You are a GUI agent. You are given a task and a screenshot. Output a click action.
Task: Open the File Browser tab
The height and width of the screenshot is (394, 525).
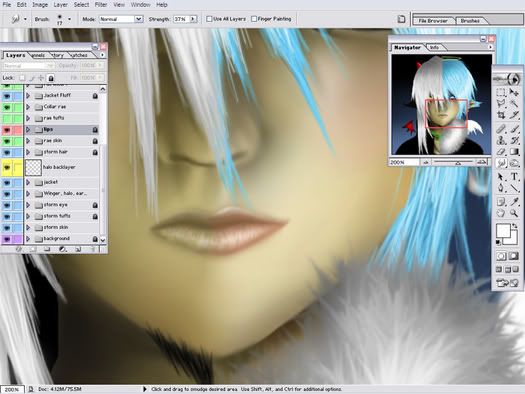point(433,21)
